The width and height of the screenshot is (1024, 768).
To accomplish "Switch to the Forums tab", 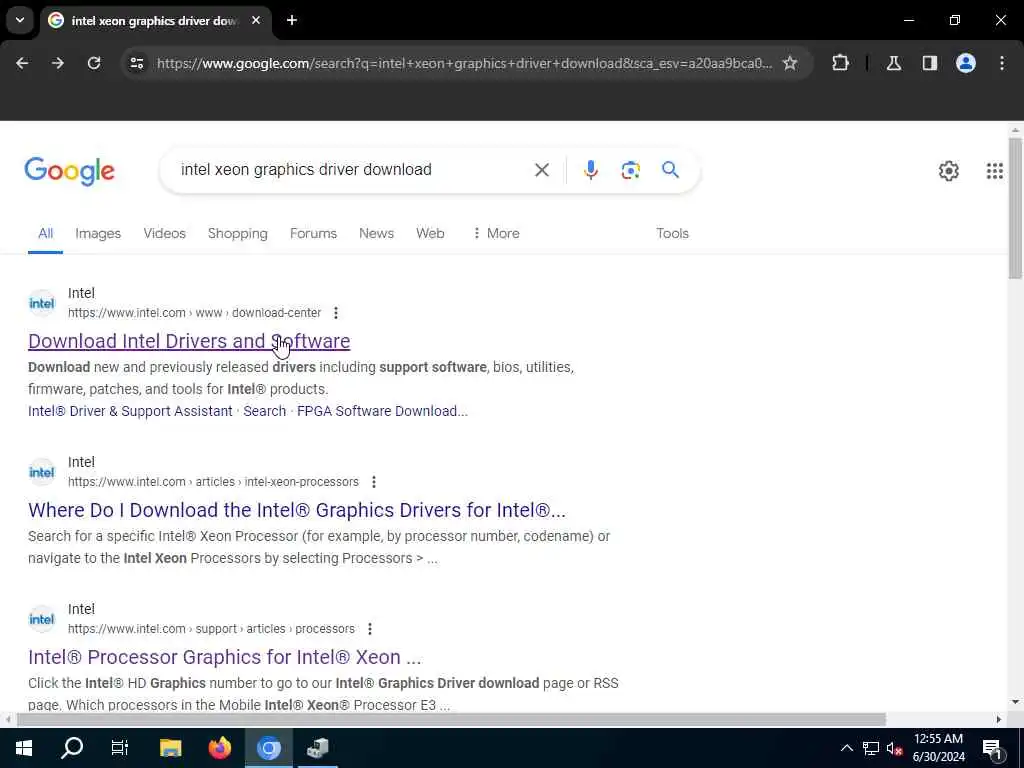I will (313, 233).
